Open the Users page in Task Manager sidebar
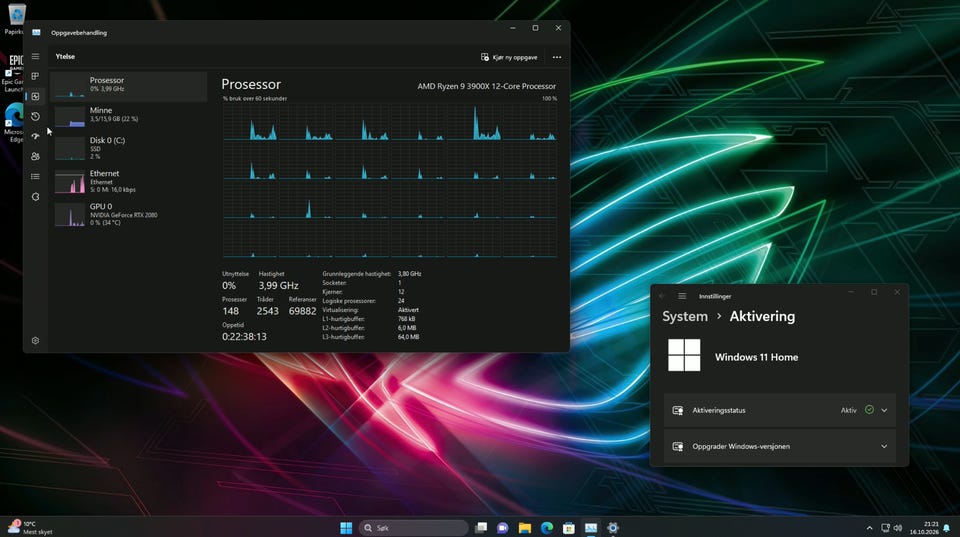Viewport: 960px width, 537px height. click(36, 156)
